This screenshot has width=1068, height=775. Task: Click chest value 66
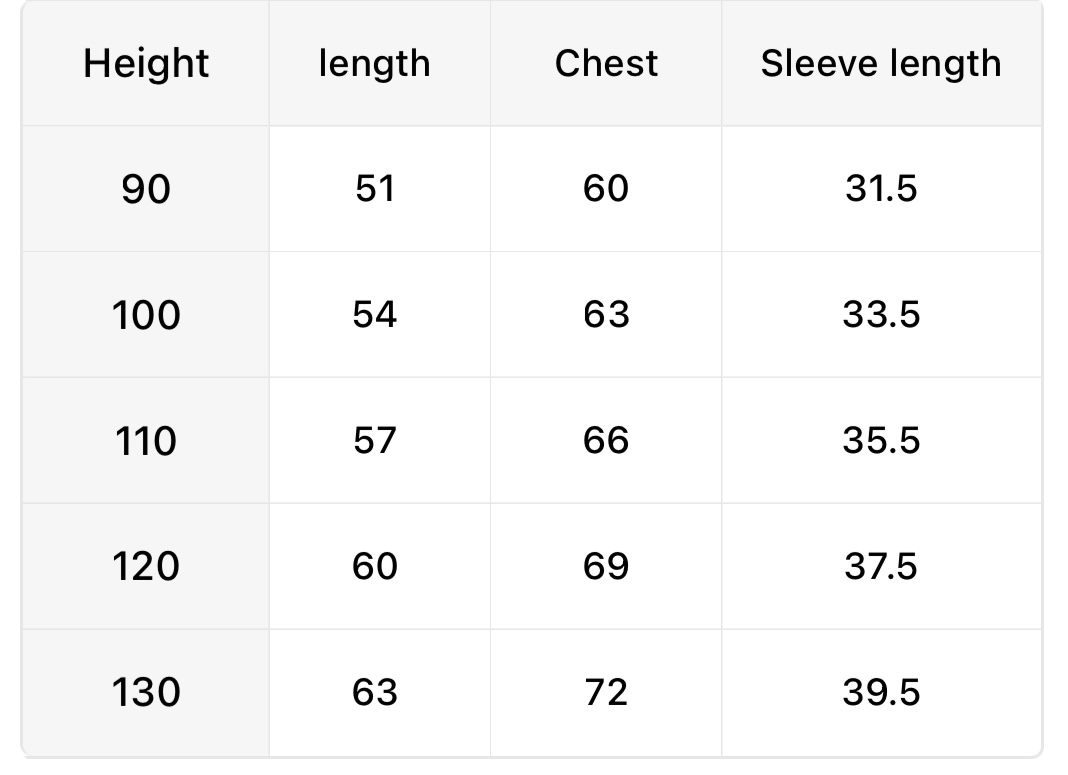pos(606,441)
